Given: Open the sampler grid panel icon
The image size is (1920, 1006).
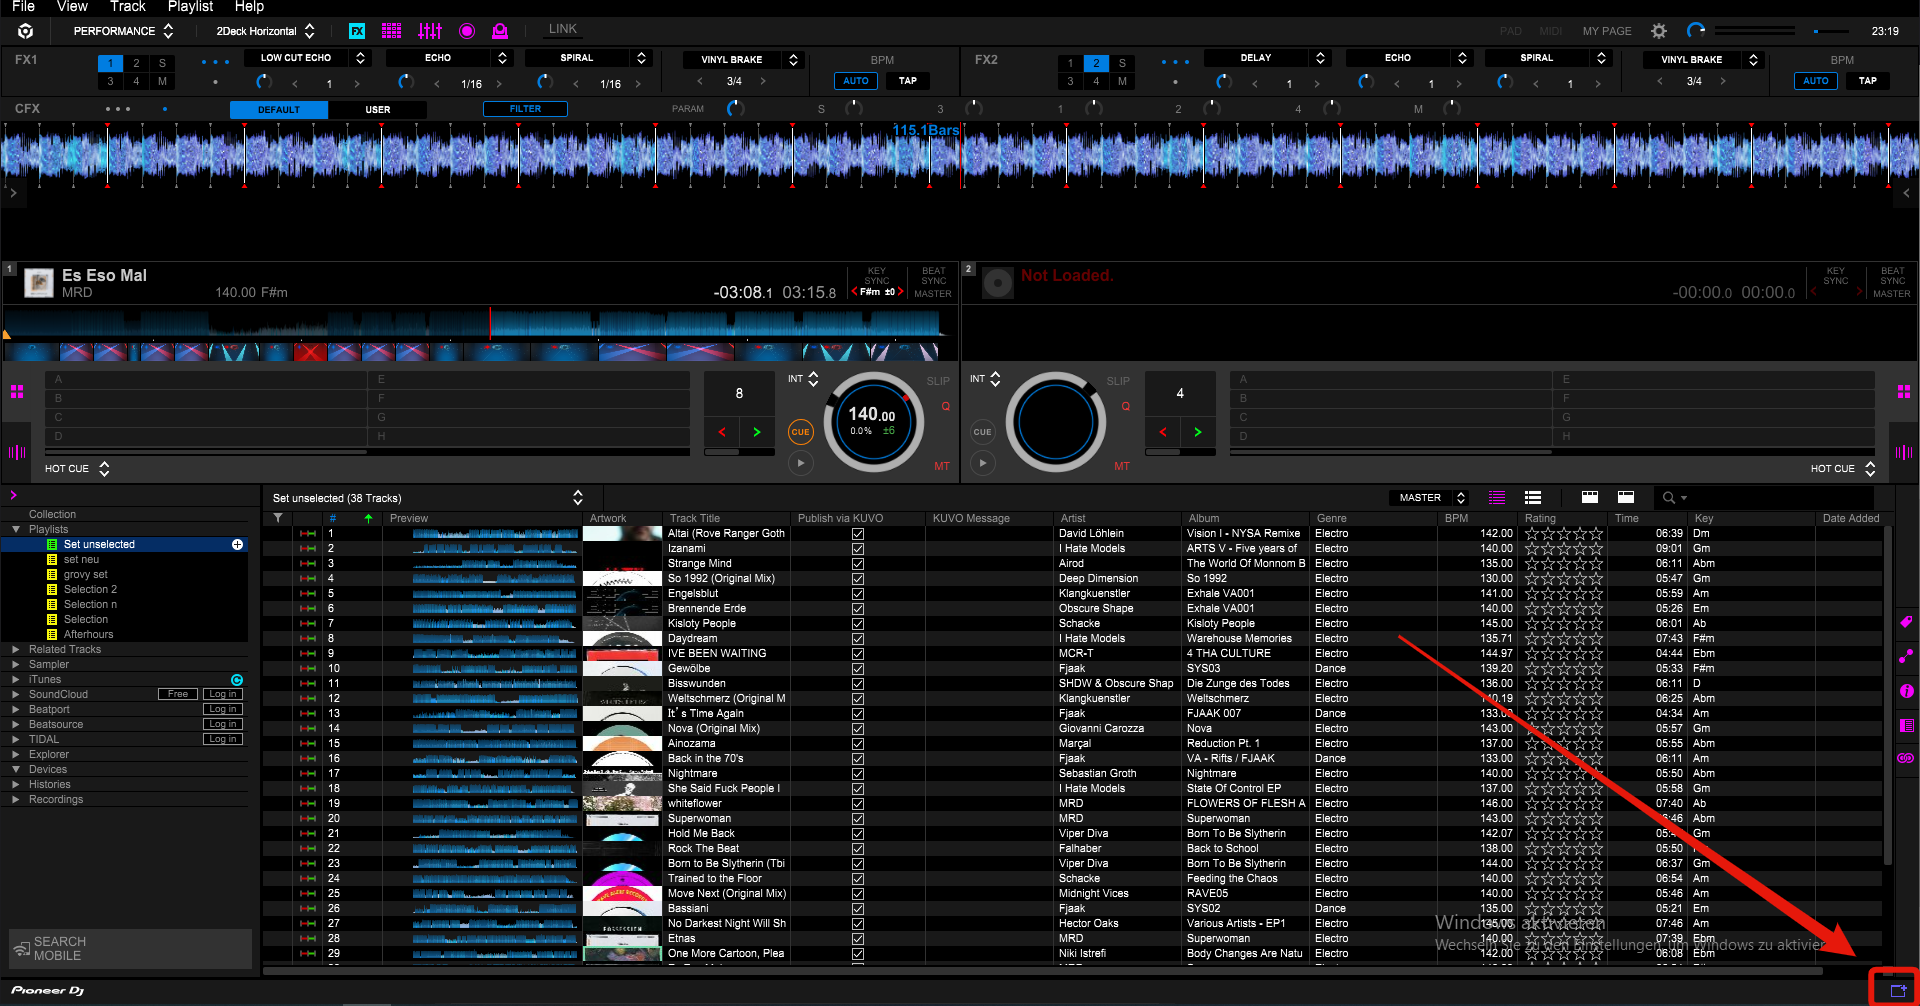Looking at the screenshot, I should [392, 31].
